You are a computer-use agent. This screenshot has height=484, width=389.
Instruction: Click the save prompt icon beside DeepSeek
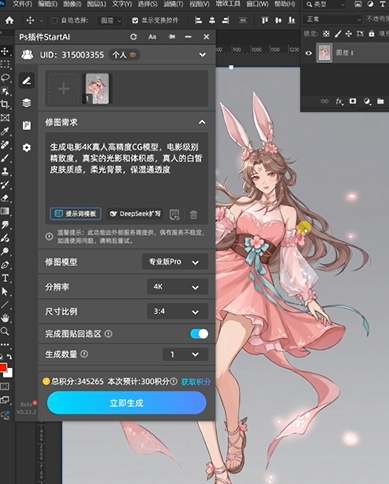click(174, 215)
